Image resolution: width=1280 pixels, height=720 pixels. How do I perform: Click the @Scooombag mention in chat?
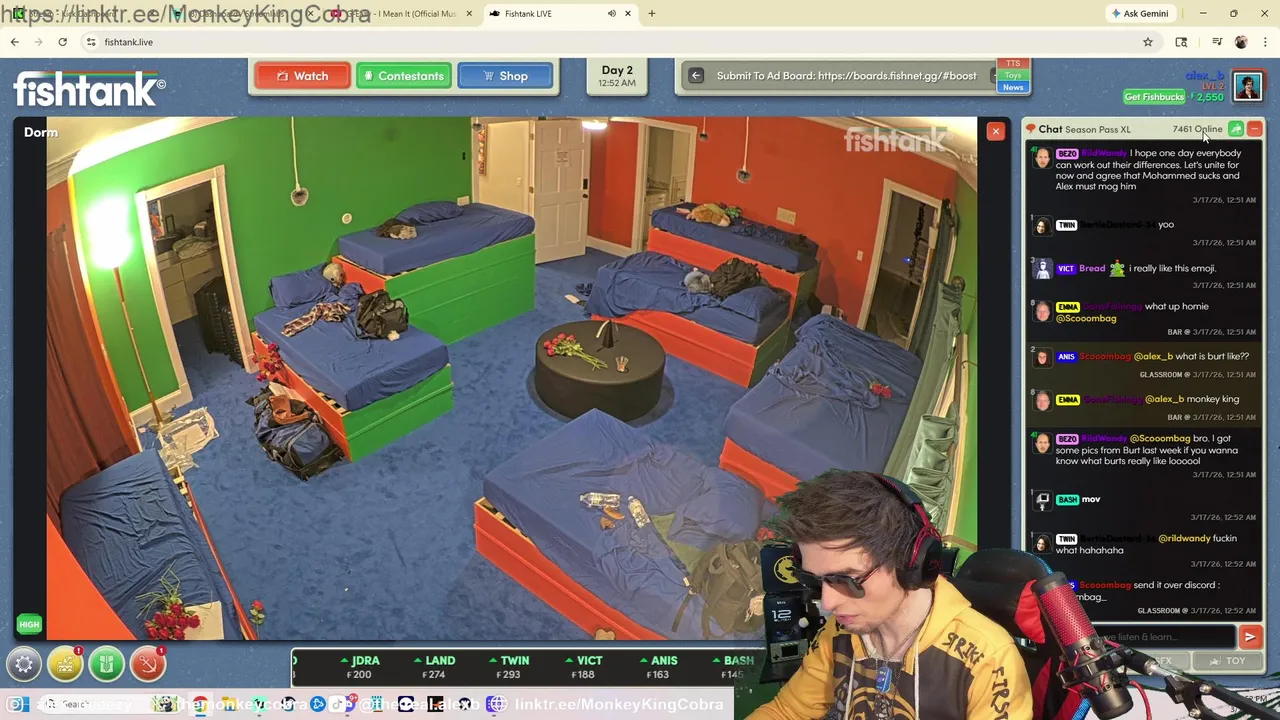coord(1086,318)
